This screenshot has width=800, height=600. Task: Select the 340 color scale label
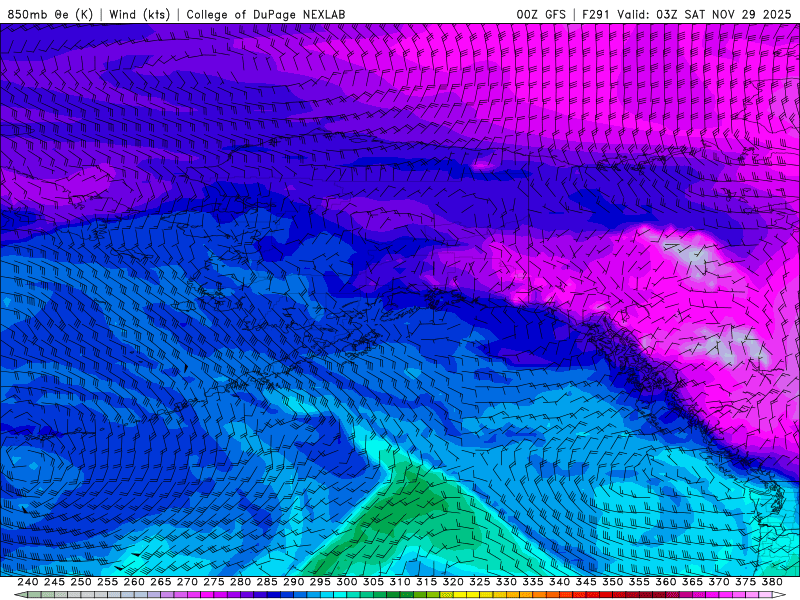point(560,582)
